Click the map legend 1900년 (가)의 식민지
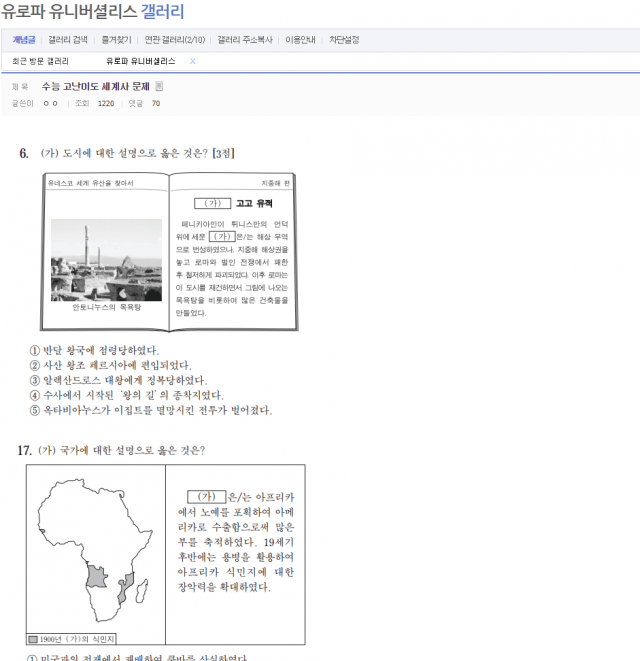Image resolution: width=640 pixels, height=661 pixels. pos(71,640)
